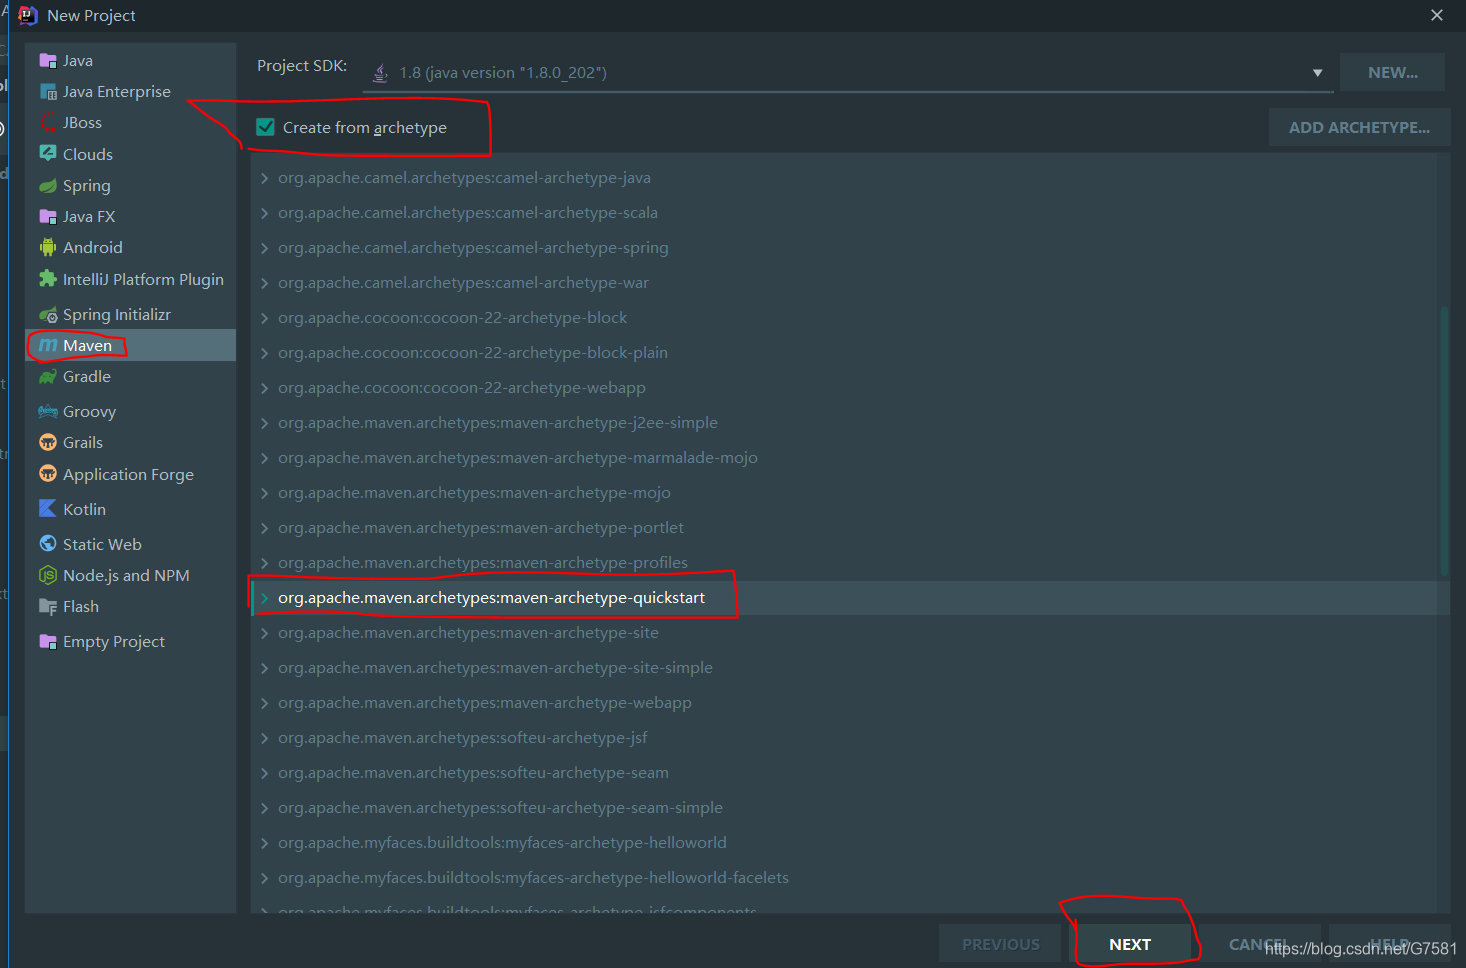Click the Groovy icon

pos(47,411)
